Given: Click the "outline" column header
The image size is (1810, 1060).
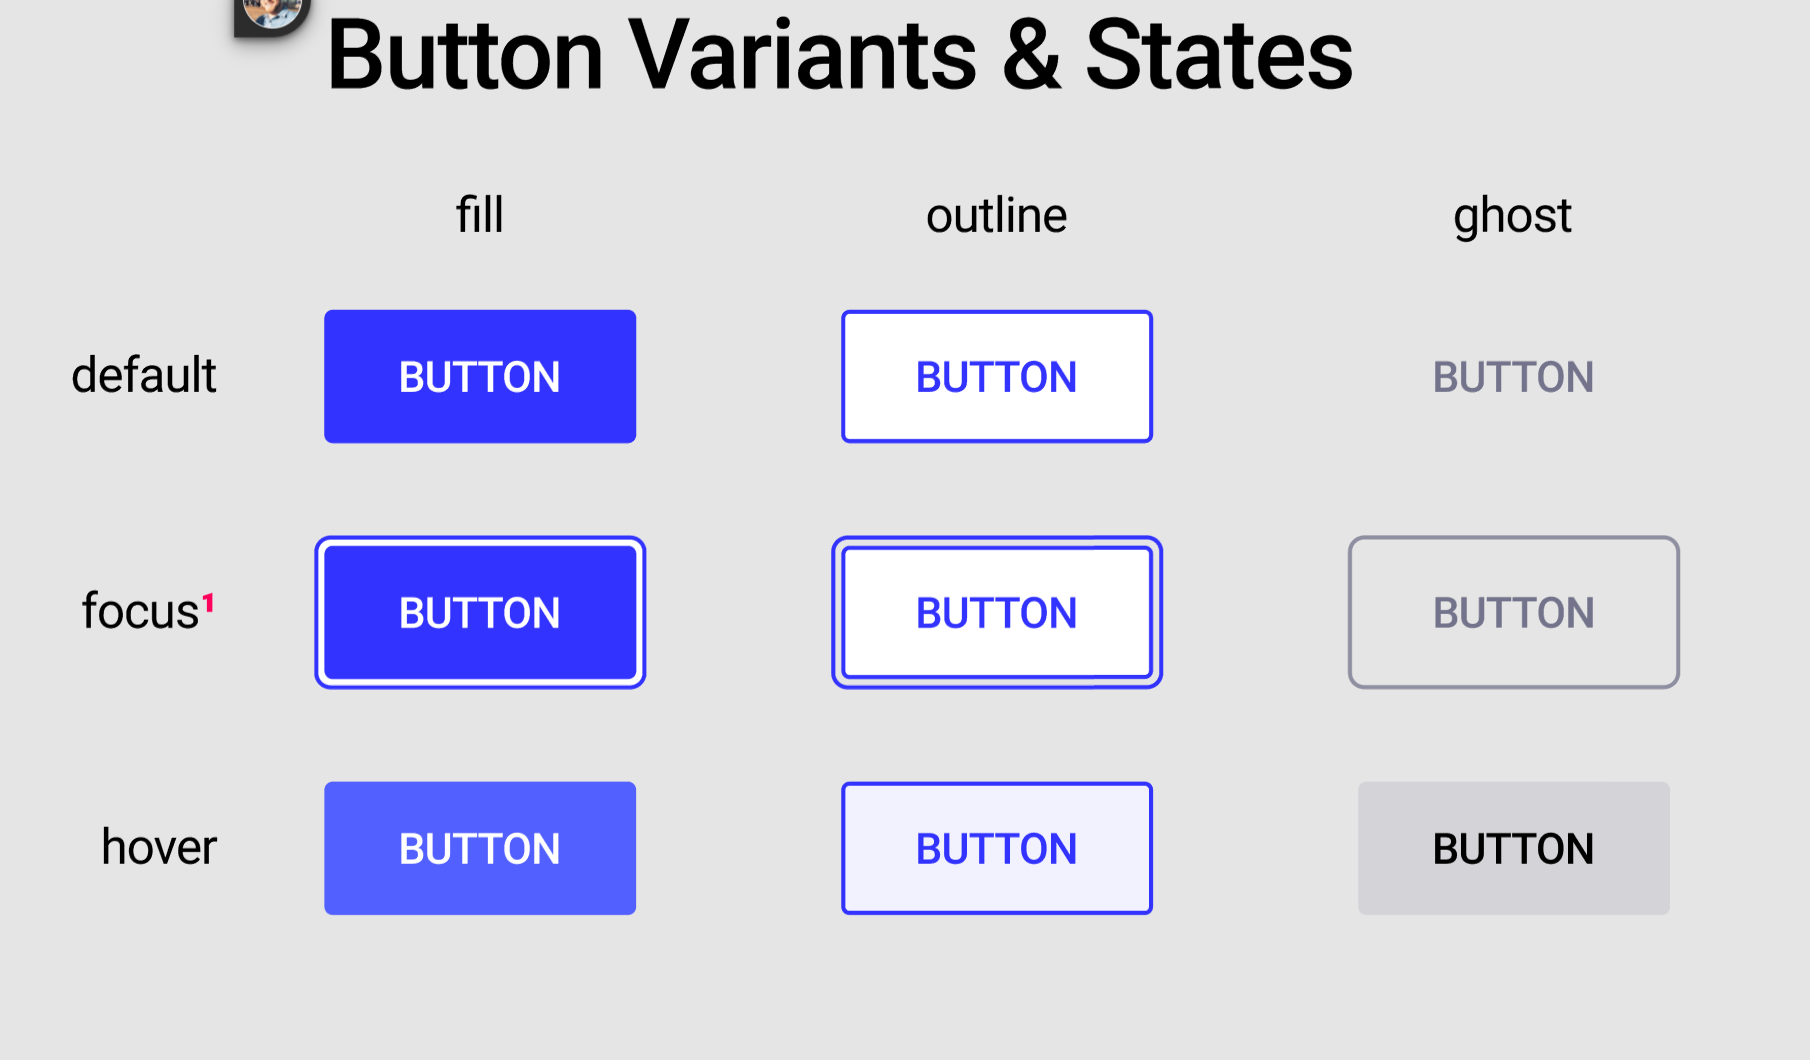Looking at the screenshot, I should click(997, 216).
